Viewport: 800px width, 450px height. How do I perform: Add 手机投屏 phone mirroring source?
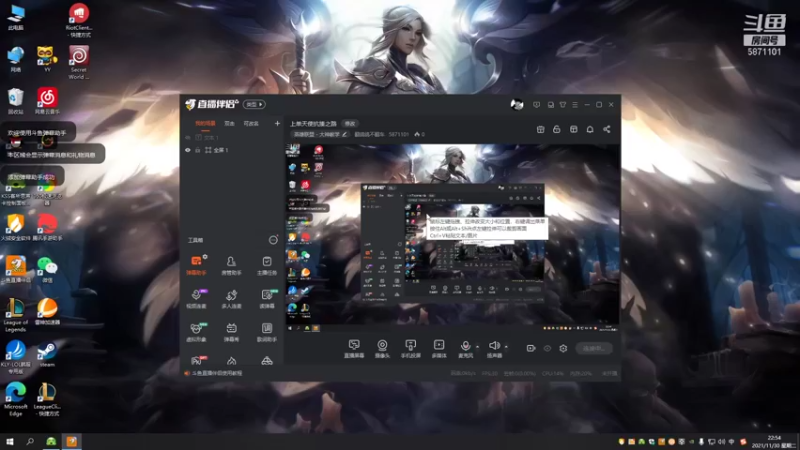[410, 349]
